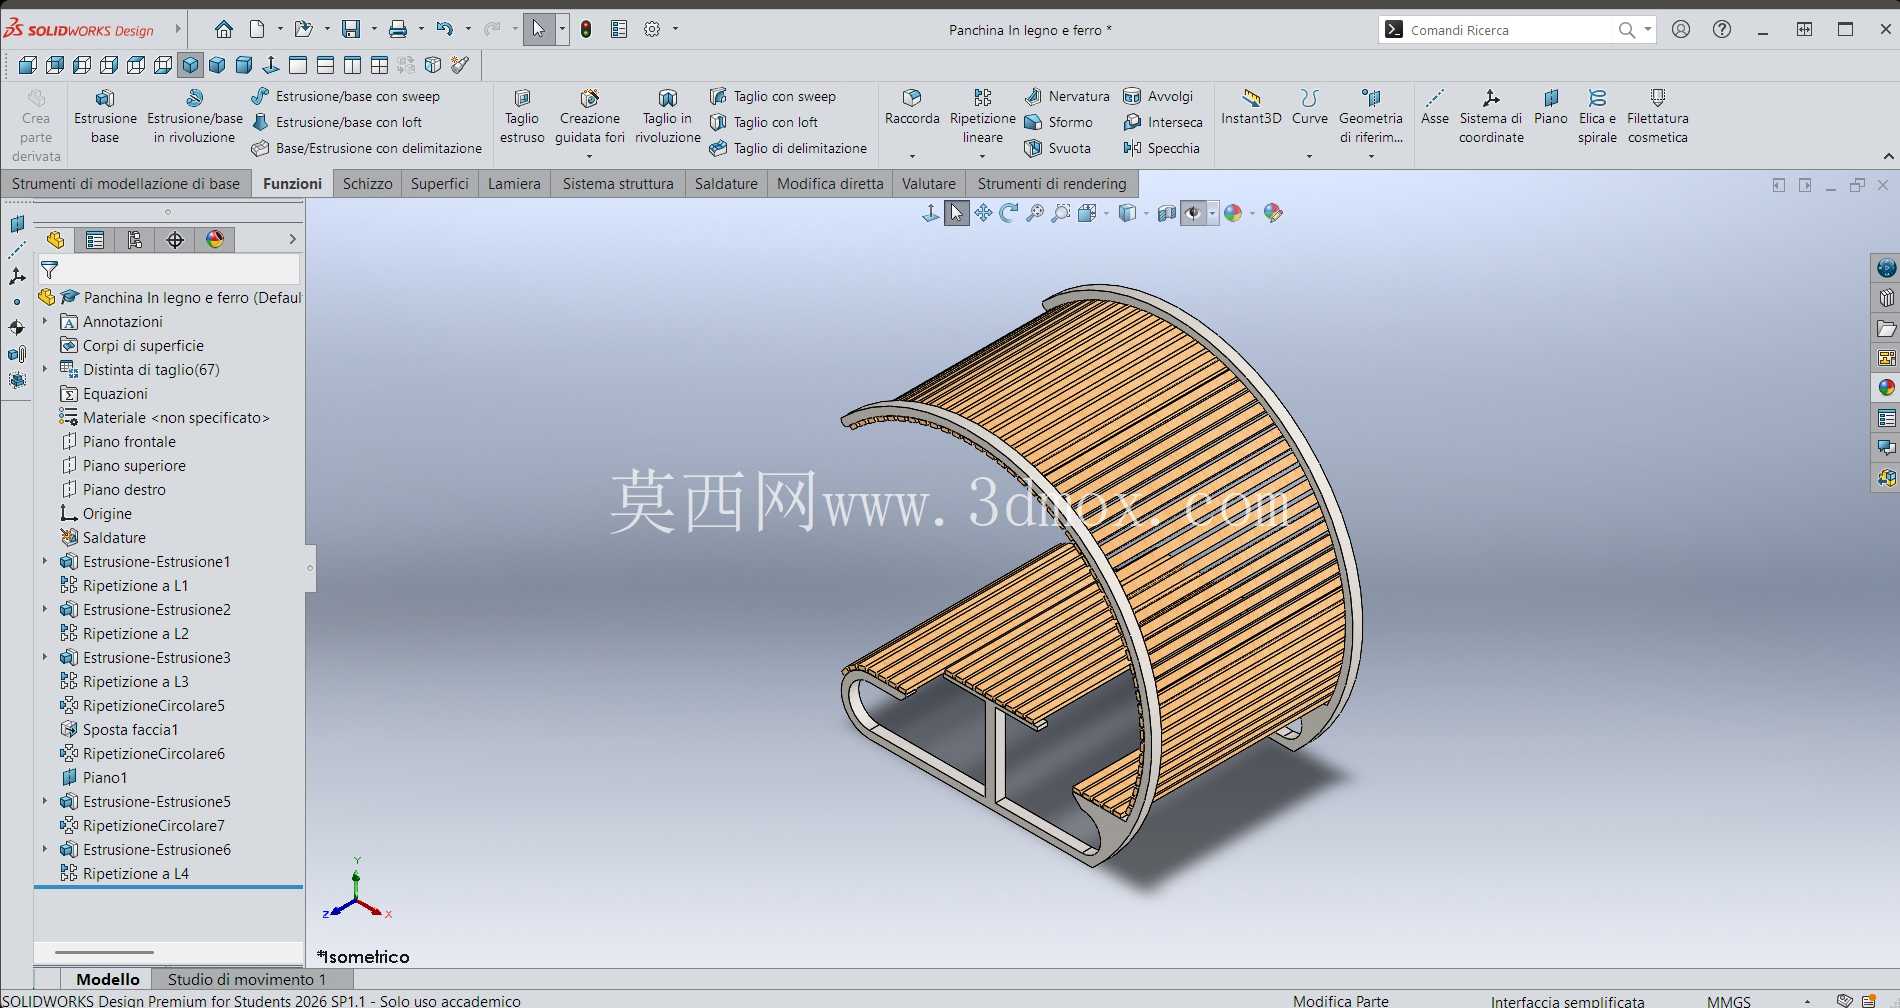1900x1008 pixels.
Task: Click the Print icon in the top toolbar
Action: click(x=398, y=29)
